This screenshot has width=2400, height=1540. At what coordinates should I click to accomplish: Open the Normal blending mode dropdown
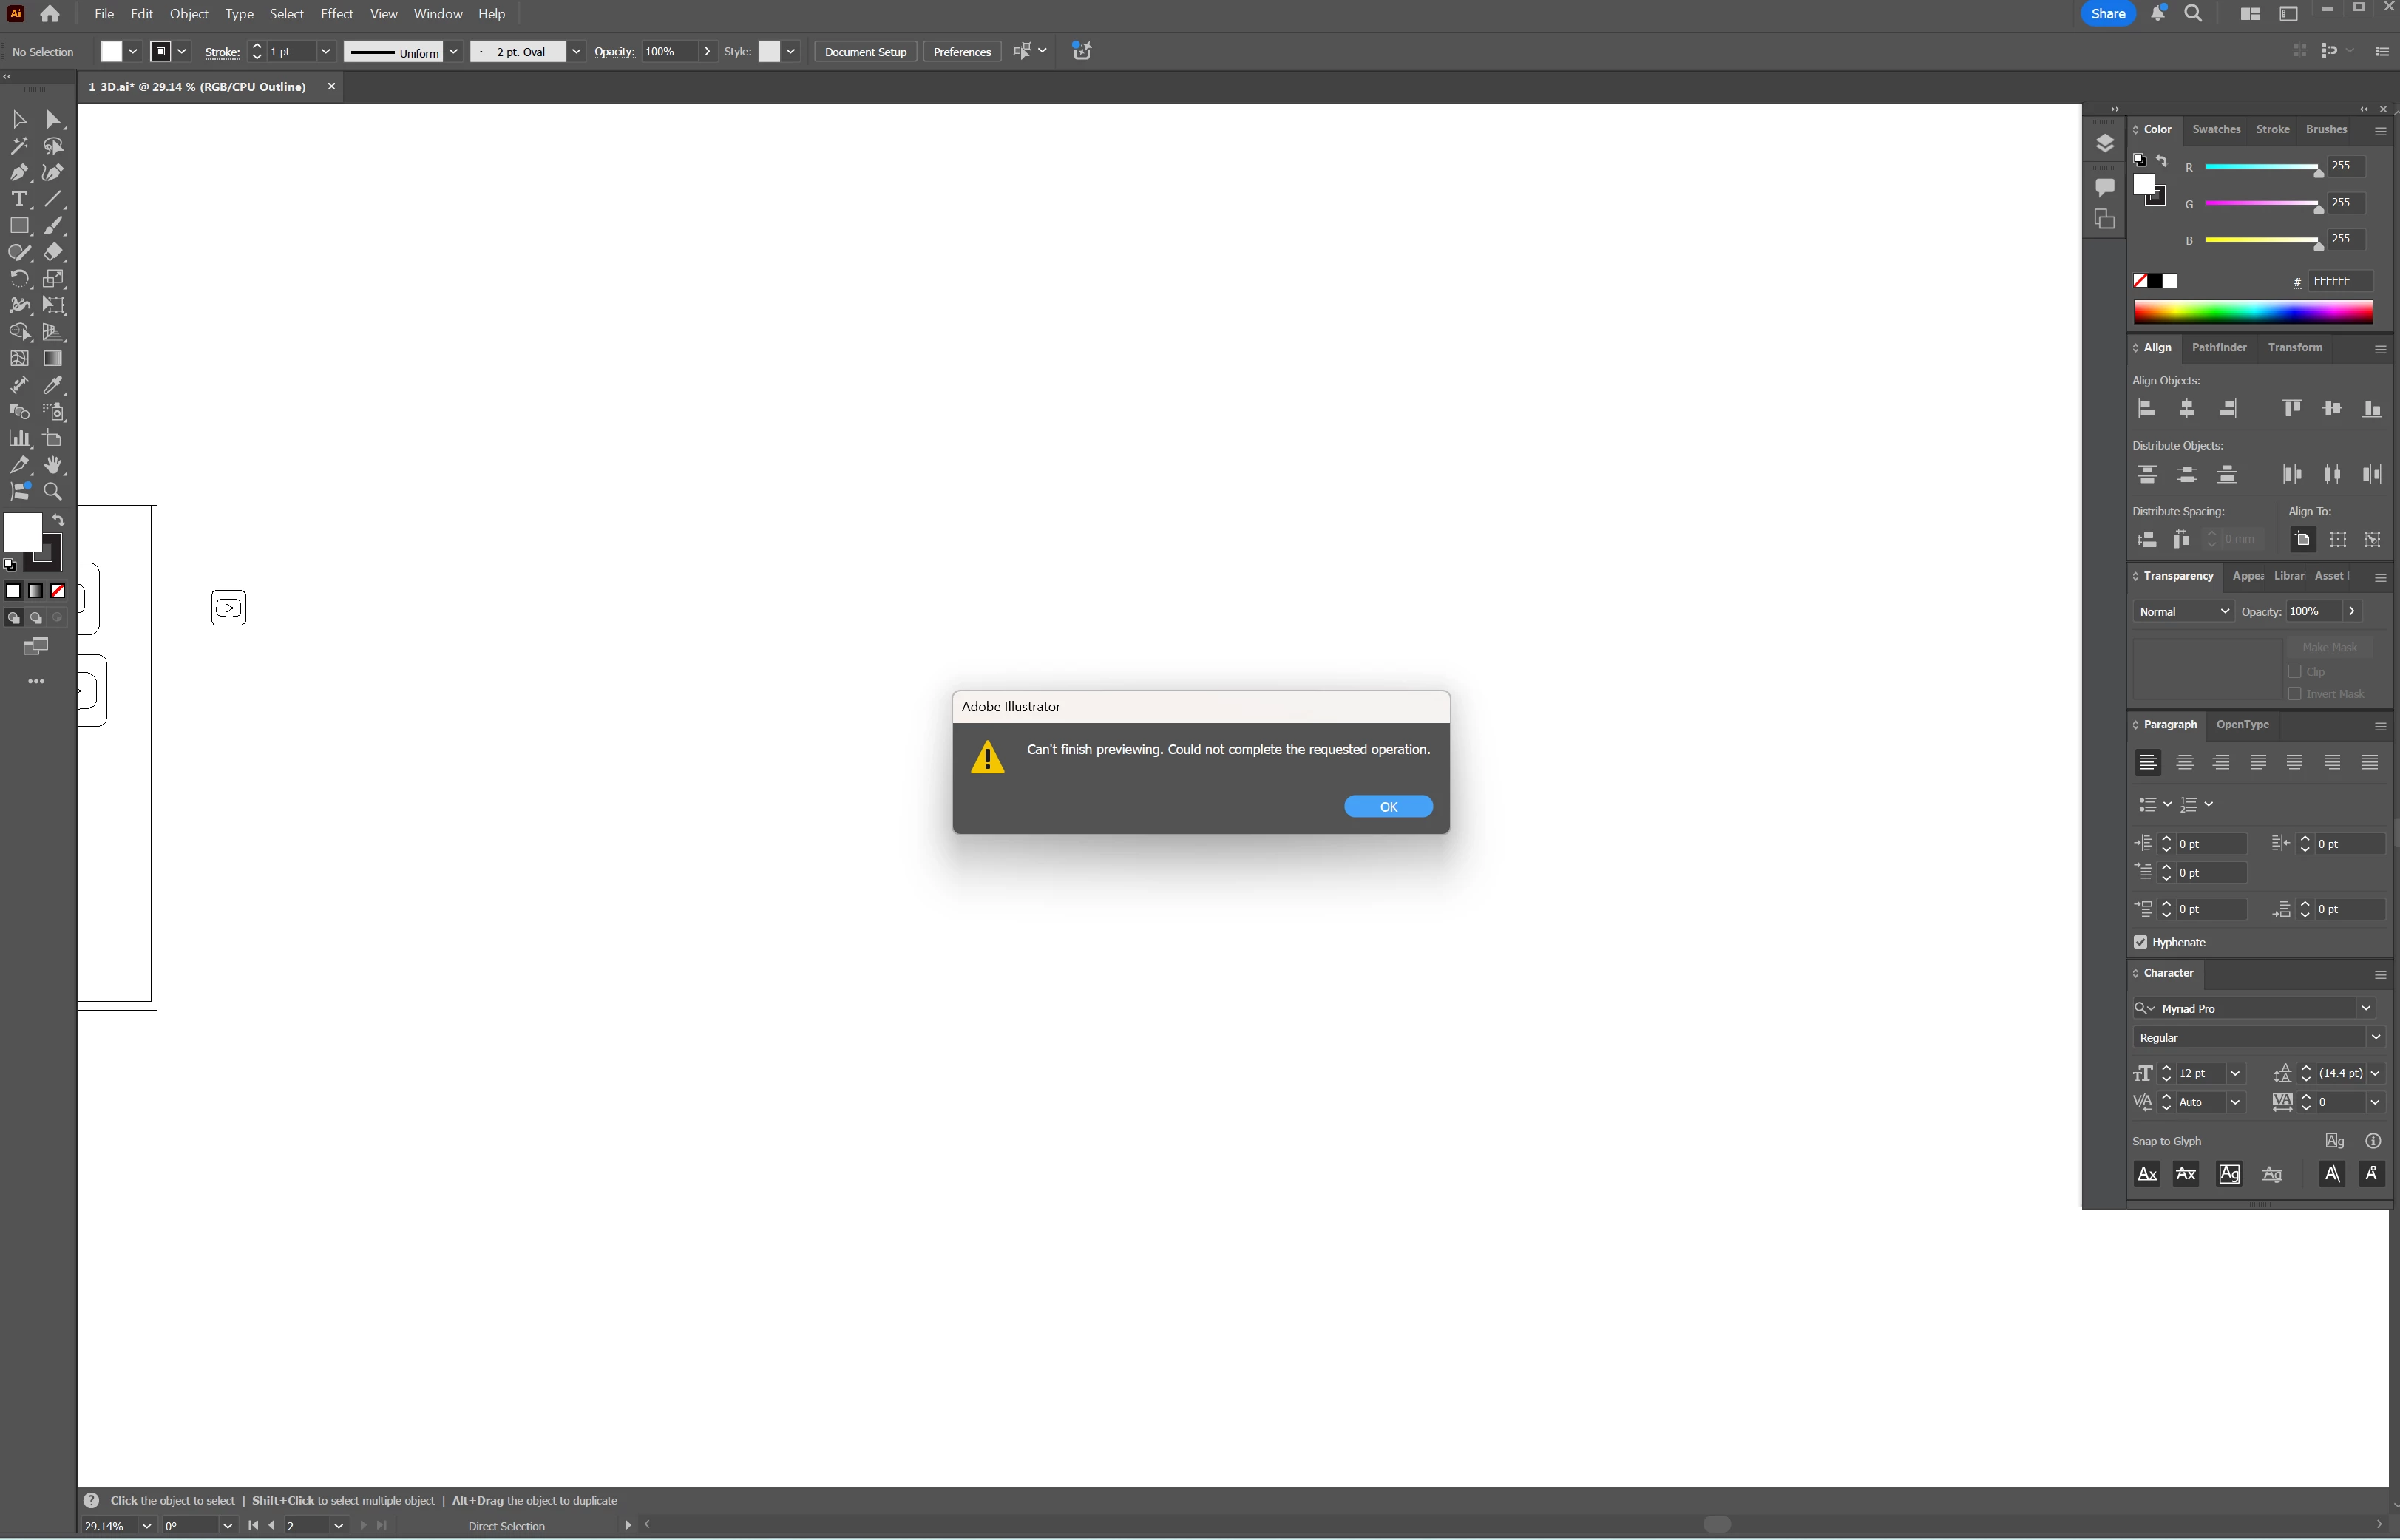(x=2183, y=612)
